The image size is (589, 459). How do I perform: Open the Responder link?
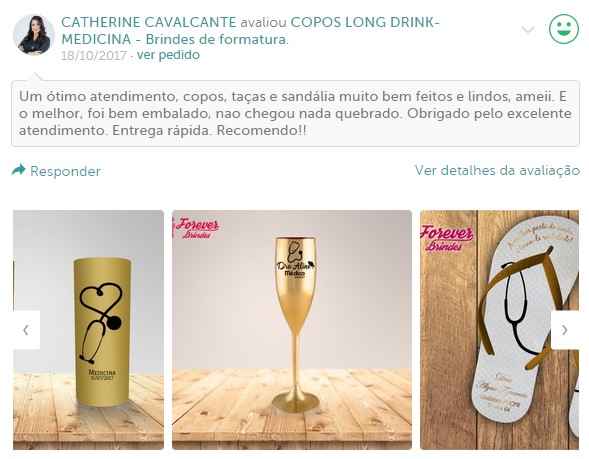[x=65, y=171]
